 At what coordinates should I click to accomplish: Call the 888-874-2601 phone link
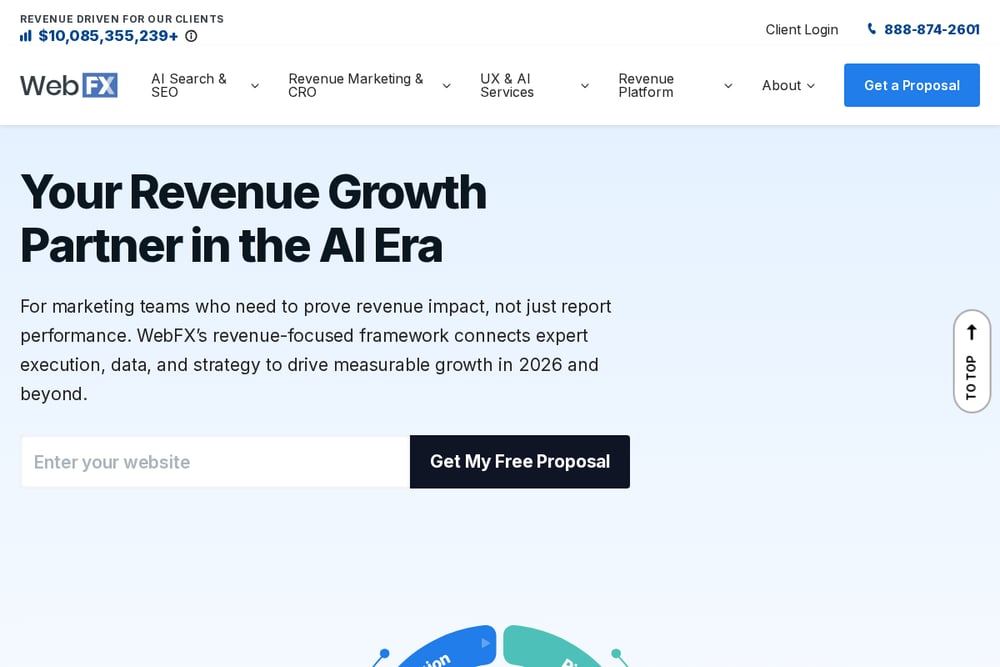click(931, 29)
